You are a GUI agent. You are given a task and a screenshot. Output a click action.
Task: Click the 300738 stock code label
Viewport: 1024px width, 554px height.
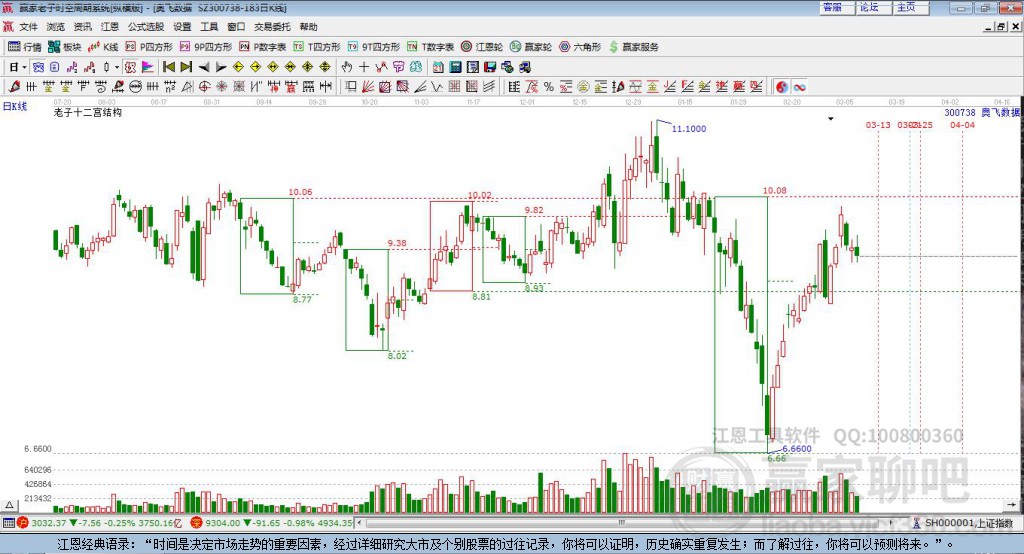click(959, 112)
